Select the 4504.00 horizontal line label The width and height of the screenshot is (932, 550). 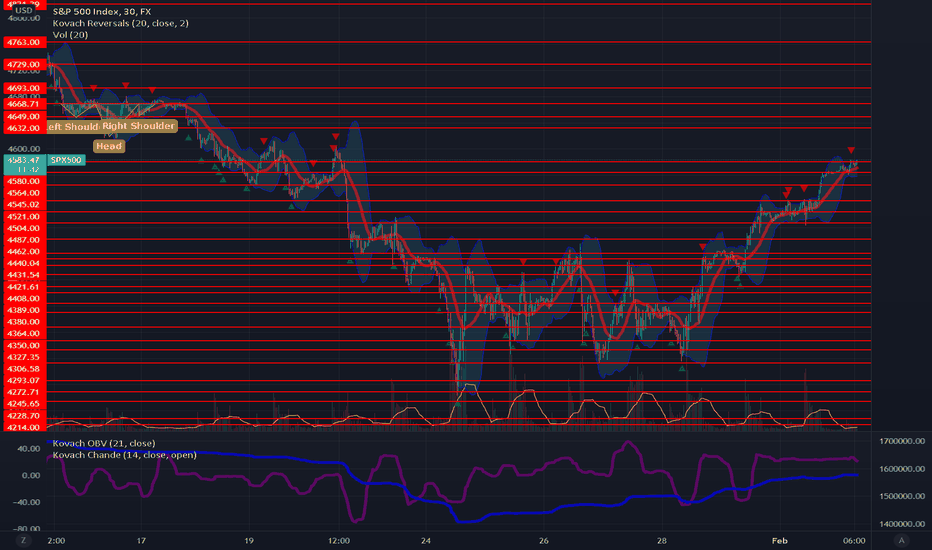[x=24, y=228]
